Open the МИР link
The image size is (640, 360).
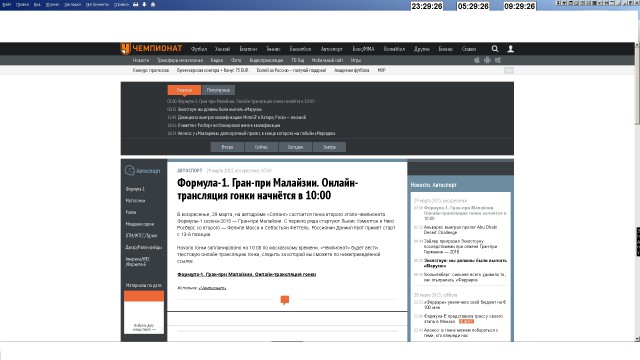382,70
